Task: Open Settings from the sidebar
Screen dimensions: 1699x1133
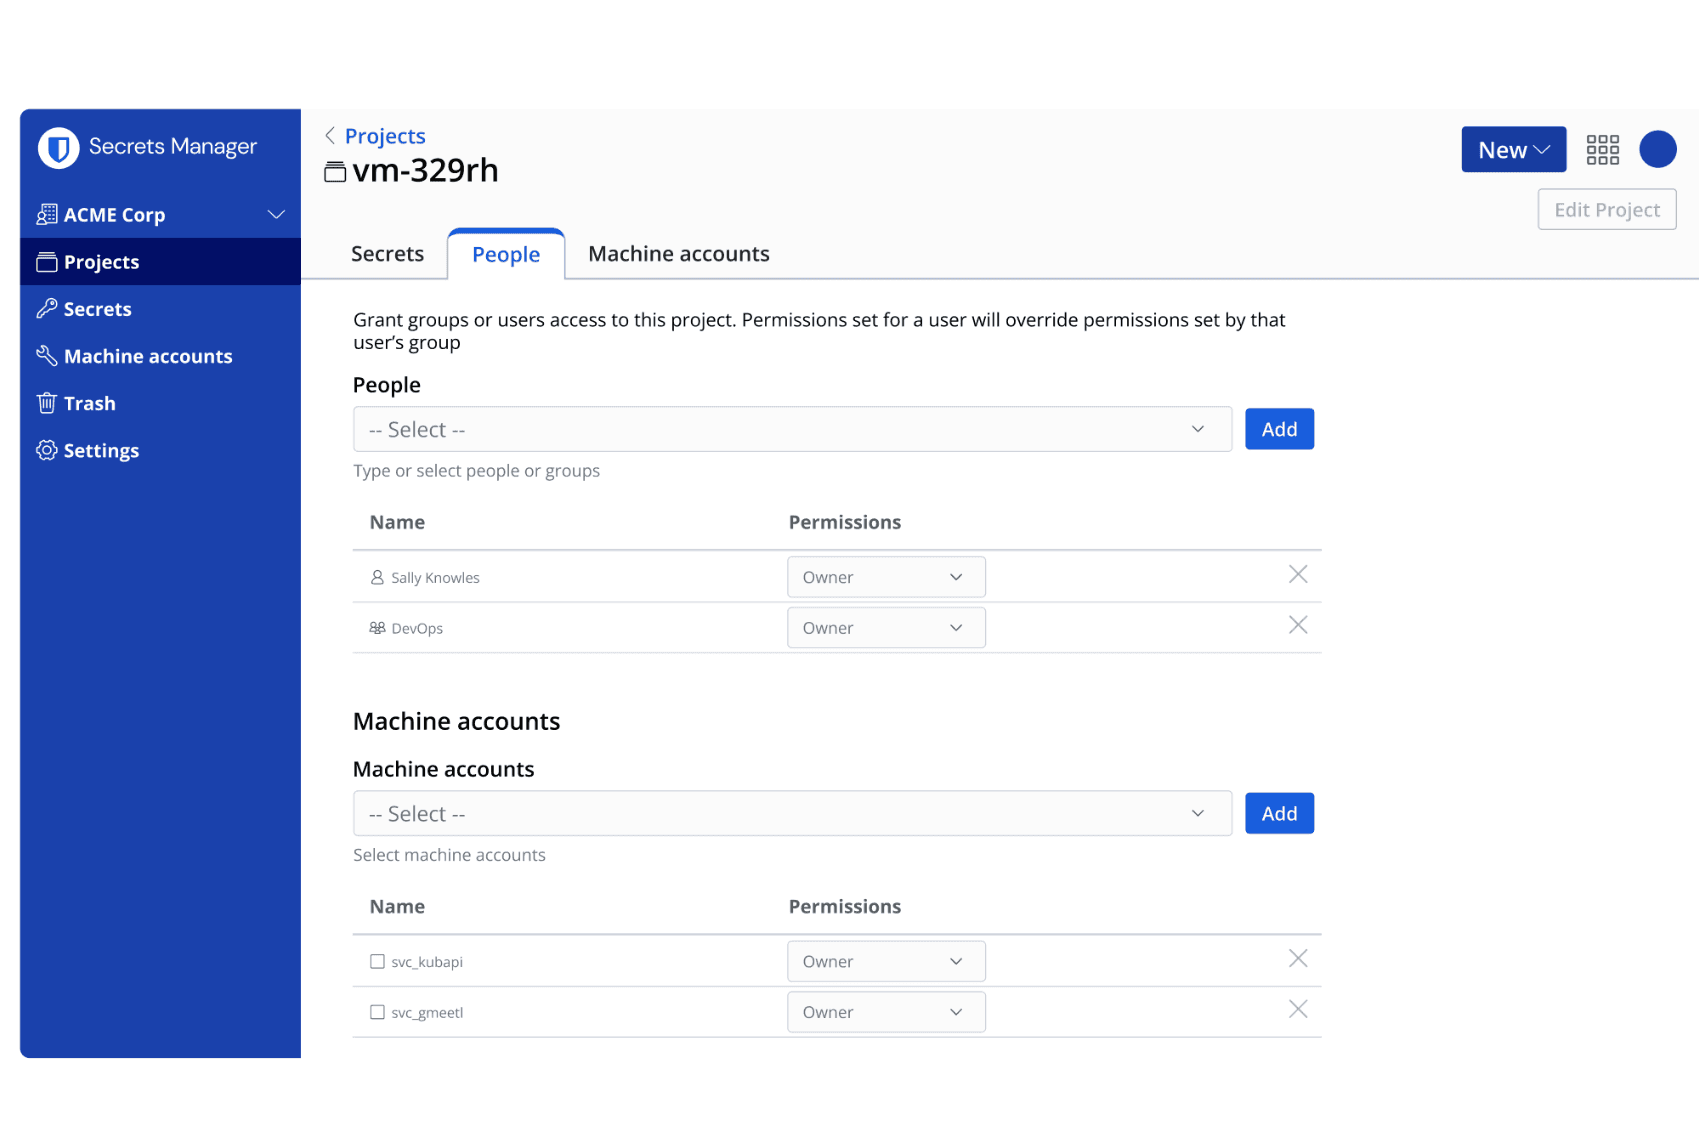Action: [100, 451]
